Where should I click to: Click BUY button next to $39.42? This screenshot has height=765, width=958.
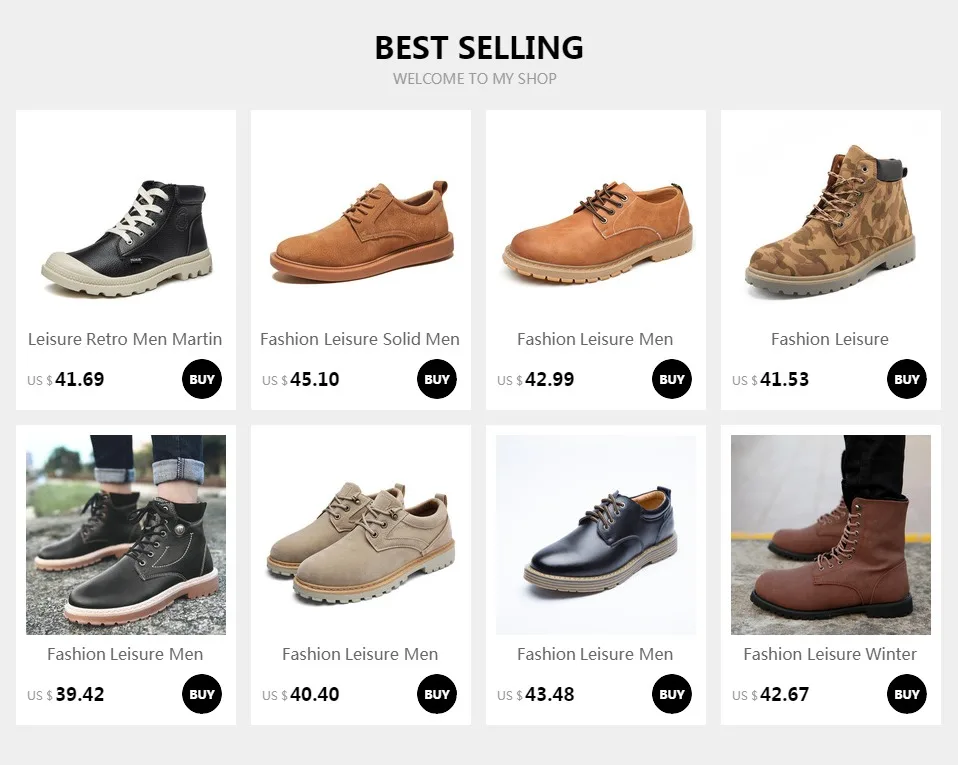coord(202,694)
